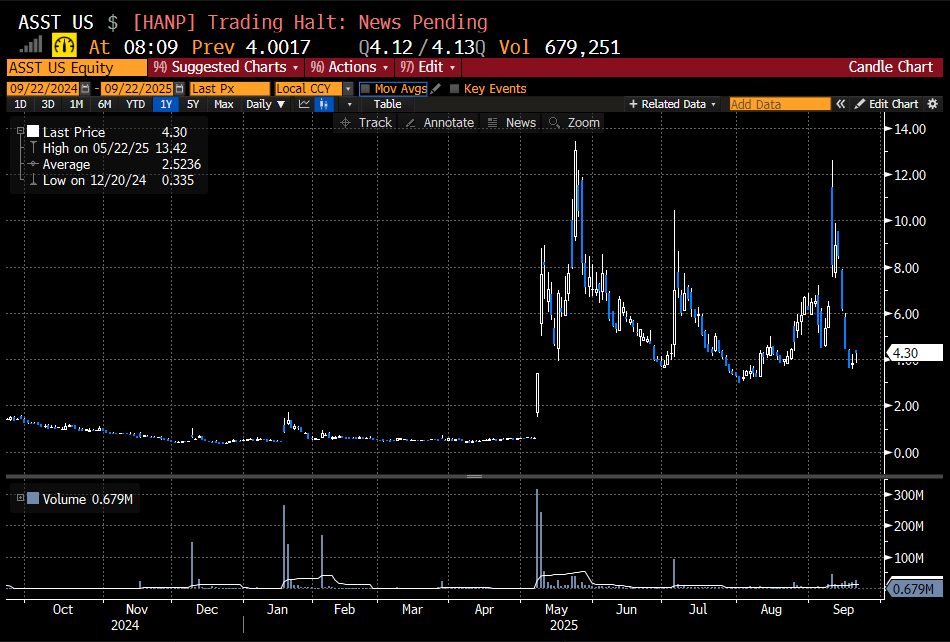Click the end date field 09/22/2025
The image size is (950, 642).
[x=138, y=88]
